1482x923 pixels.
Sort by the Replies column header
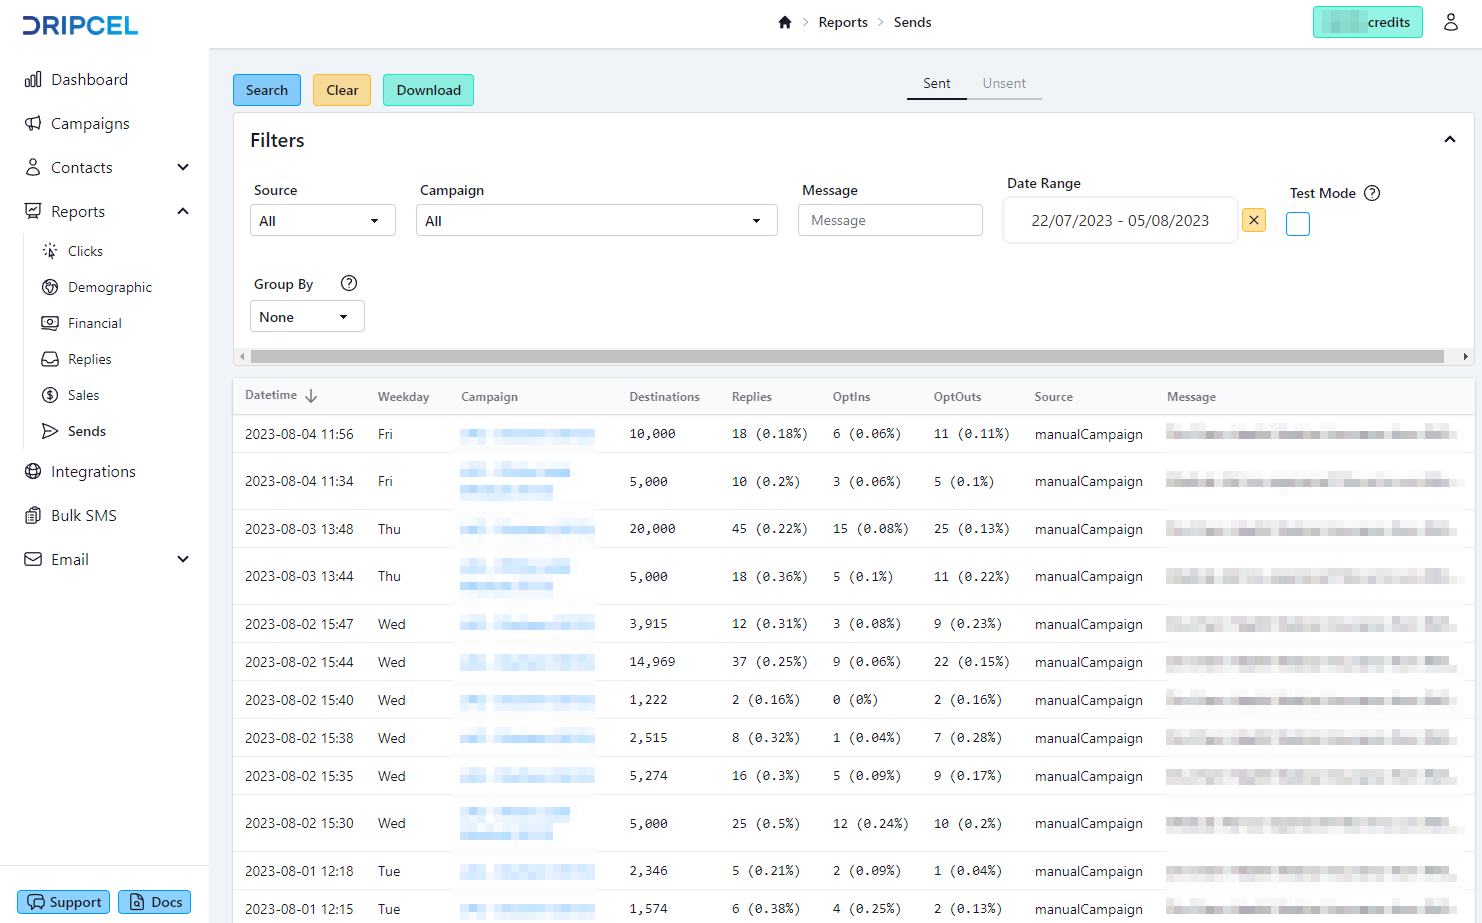(752, 397)
